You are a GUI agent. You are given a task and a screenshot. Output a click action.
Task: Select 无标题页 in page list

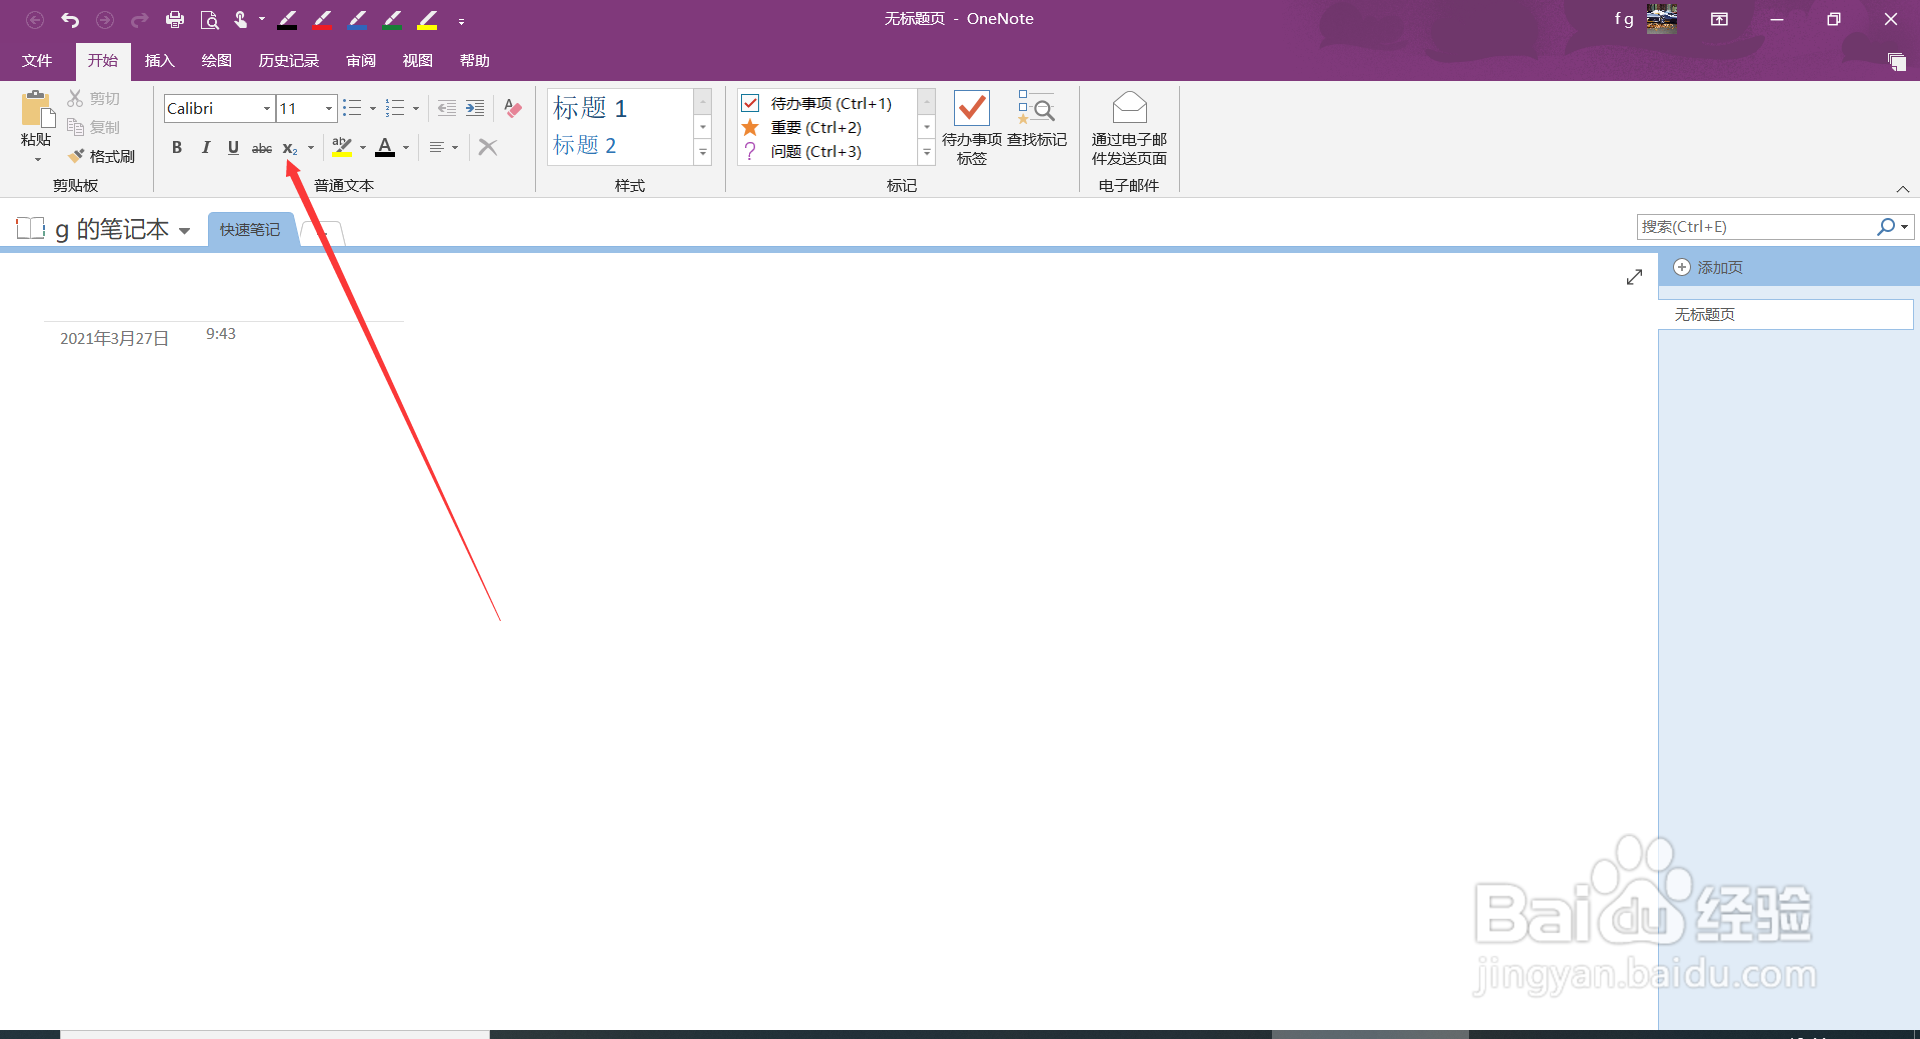pos(1785,315)
